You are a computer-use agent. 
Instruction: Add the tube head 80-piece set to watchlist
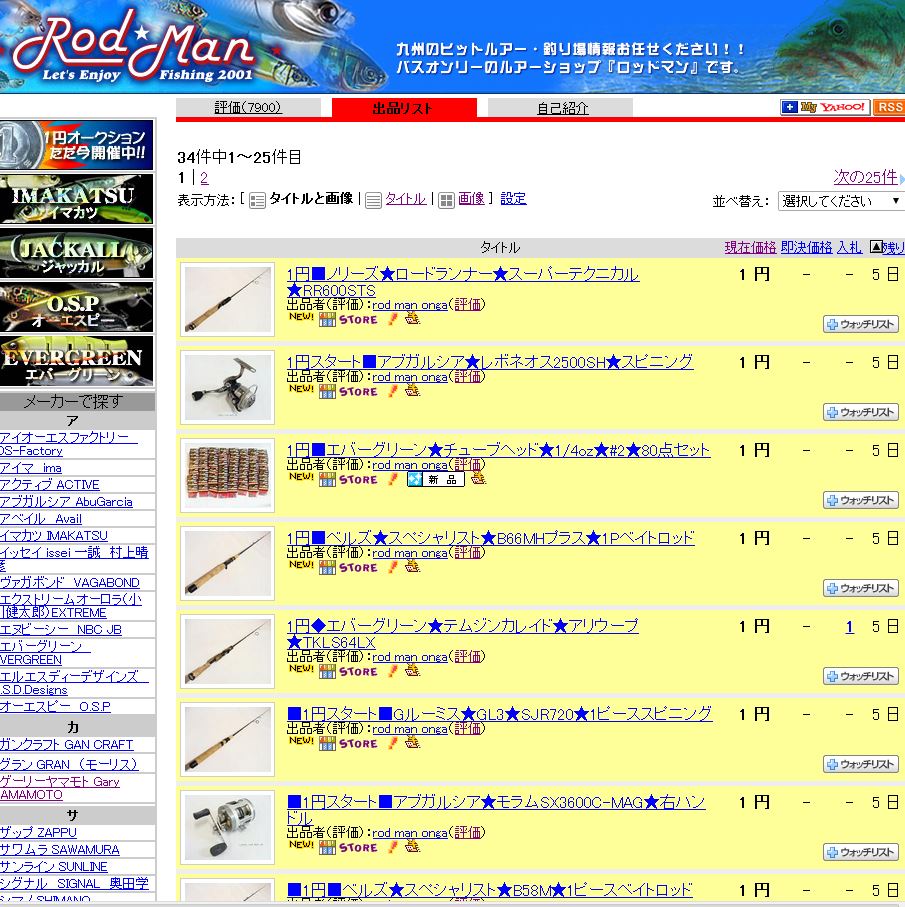click(861, 500)
